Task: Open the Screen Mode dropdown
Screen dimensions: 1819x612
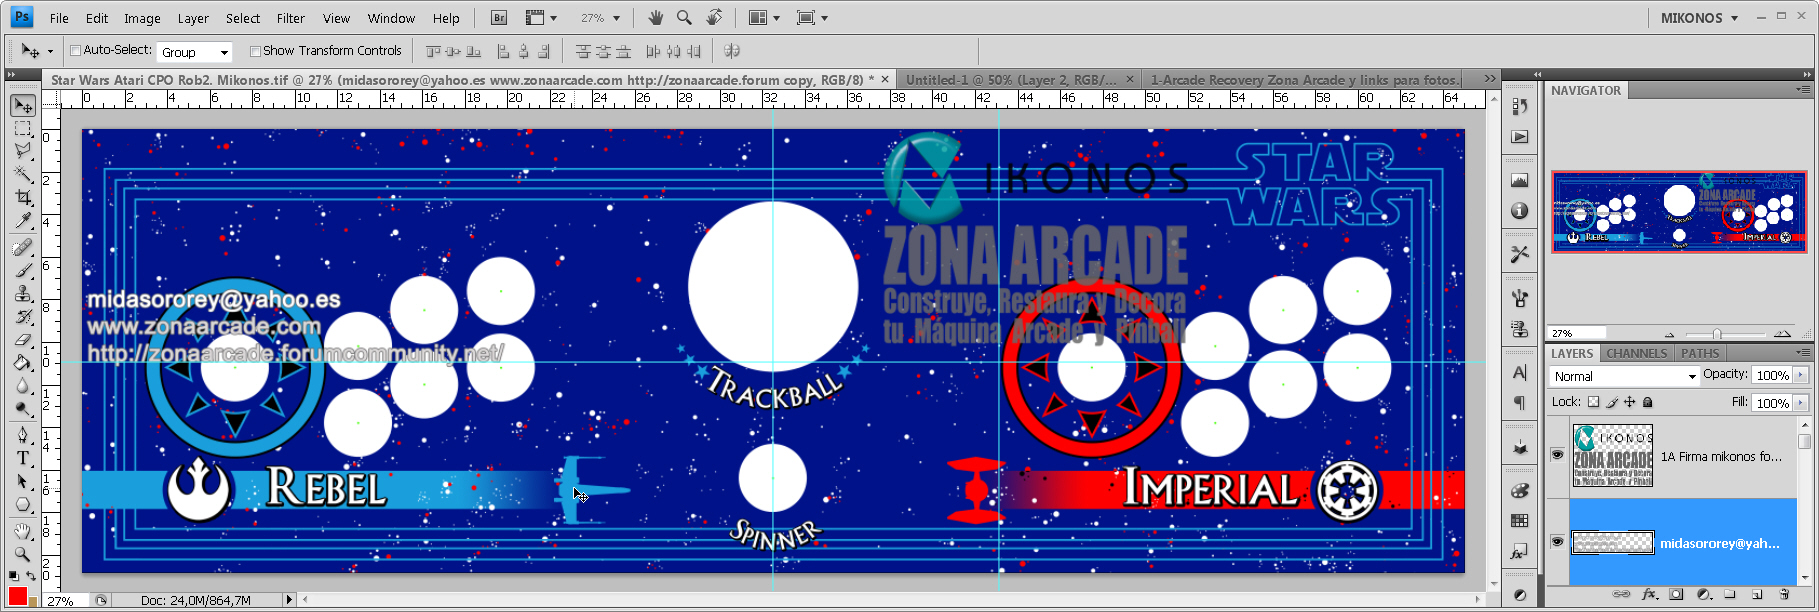Action: tap(812, 18)
